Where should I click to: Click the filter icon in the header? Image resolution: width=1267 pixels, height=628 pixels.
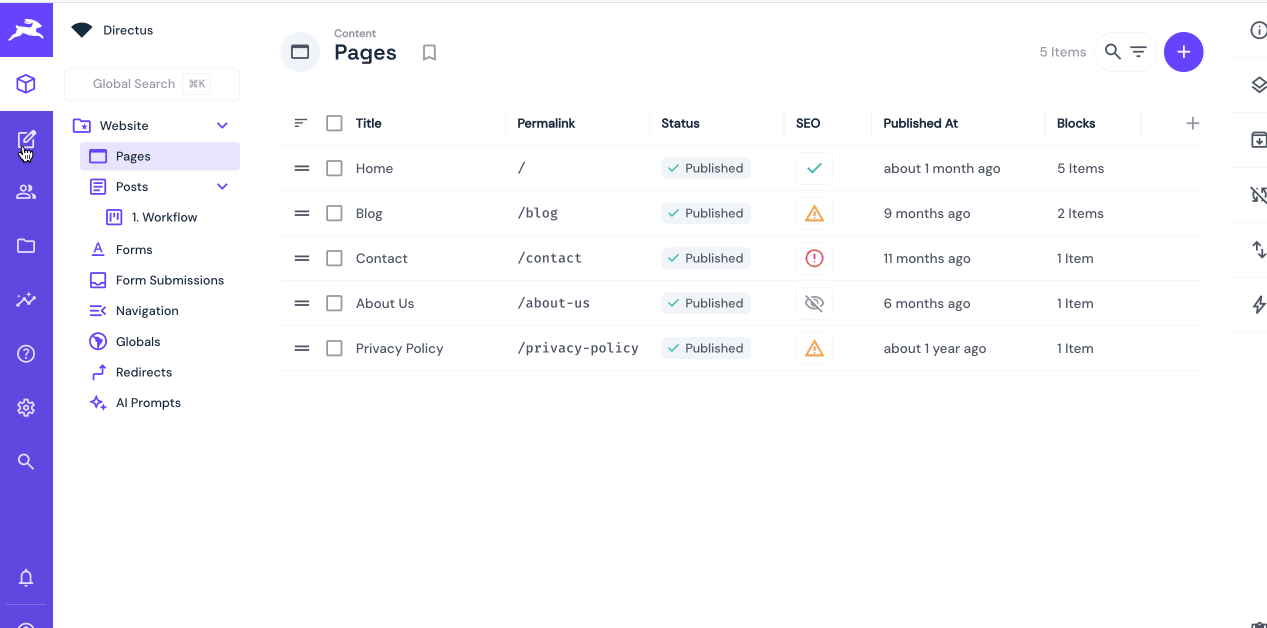(1138, 52)
